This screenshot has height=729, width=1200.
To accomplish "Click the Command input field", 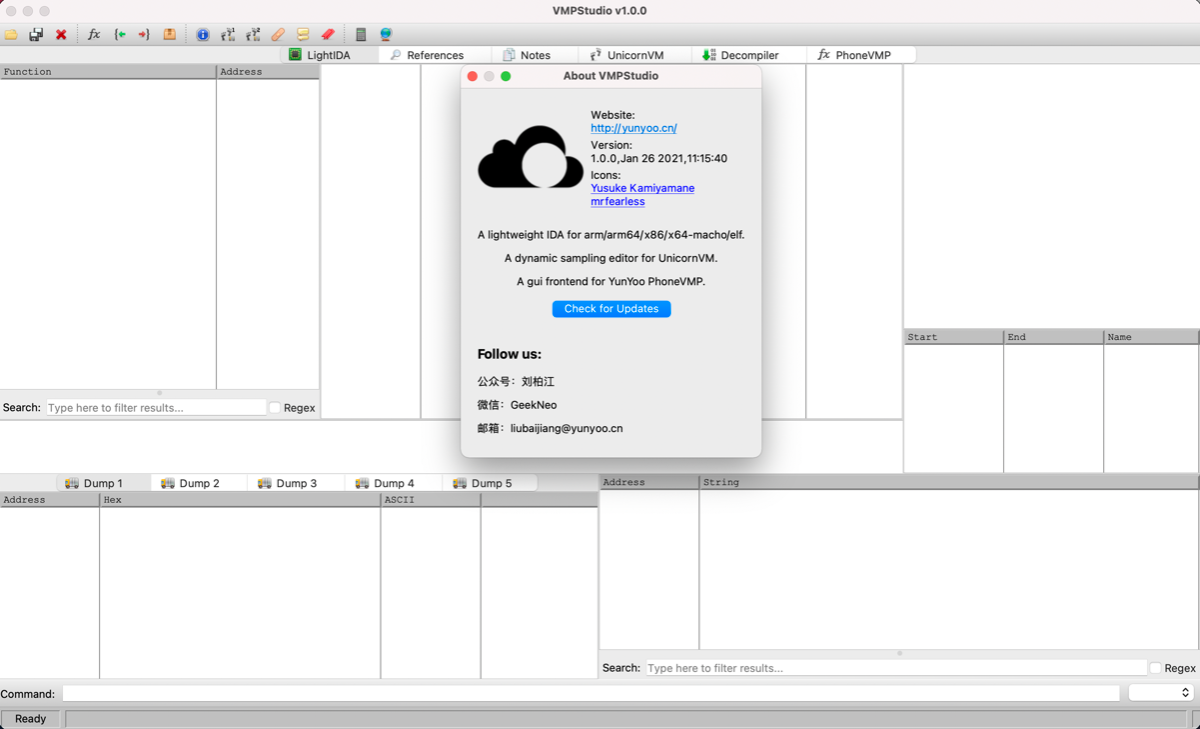I will point(591,693).
